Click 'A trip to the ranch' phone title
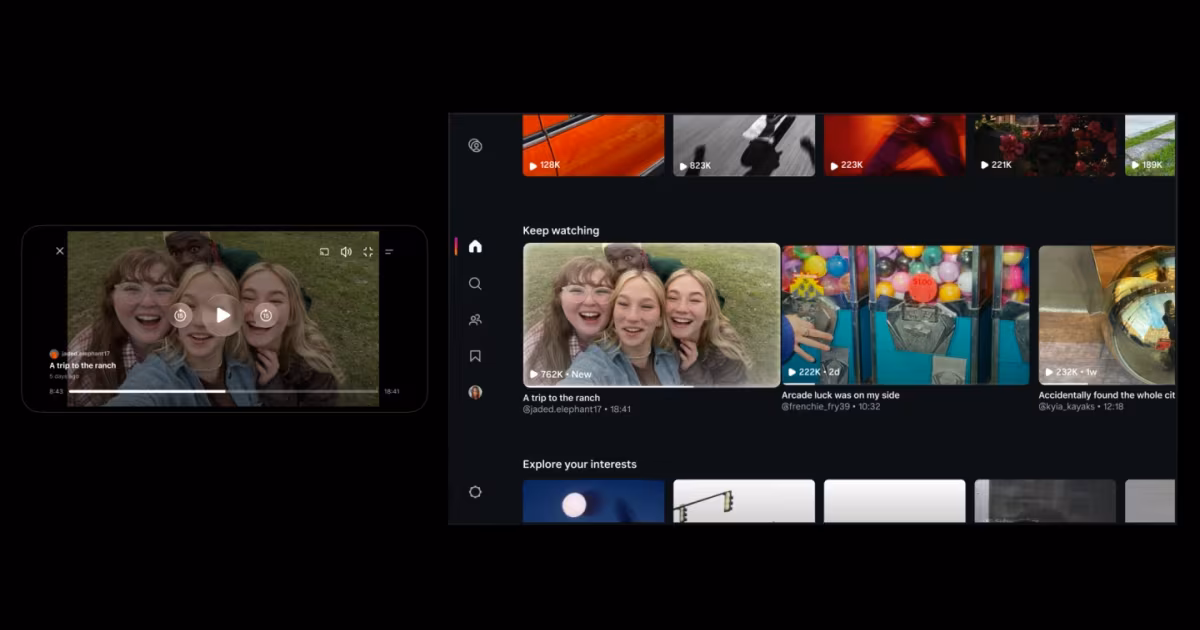1200x630 pixels. pos(83,366)
